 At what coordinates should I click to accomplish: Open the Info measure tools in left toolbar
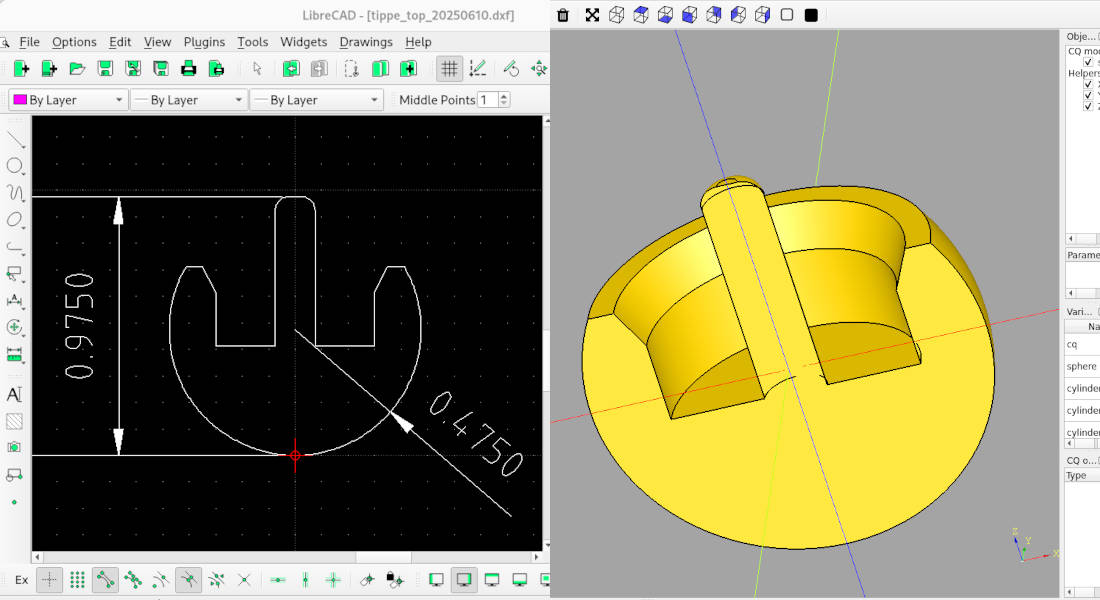[x=15, y=354]
